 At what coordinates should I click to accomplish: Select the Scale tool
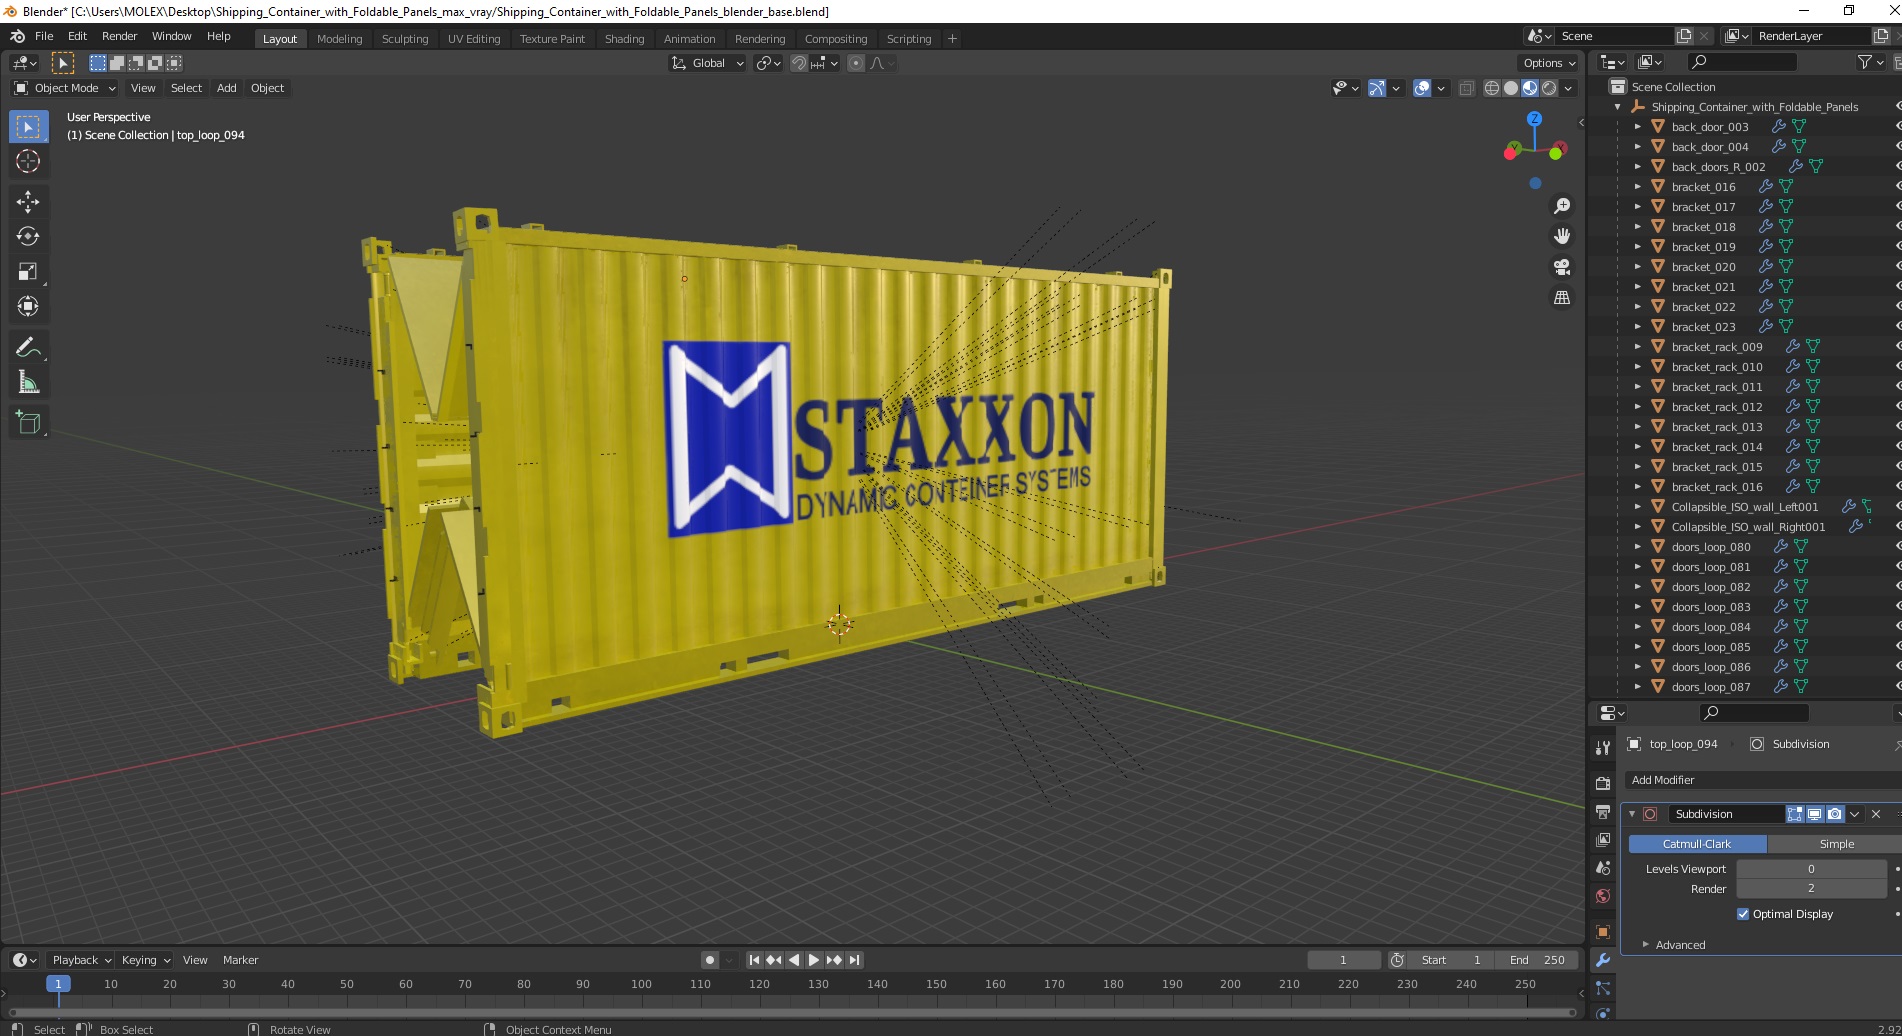pyautogui.click(x=28, y=272)
